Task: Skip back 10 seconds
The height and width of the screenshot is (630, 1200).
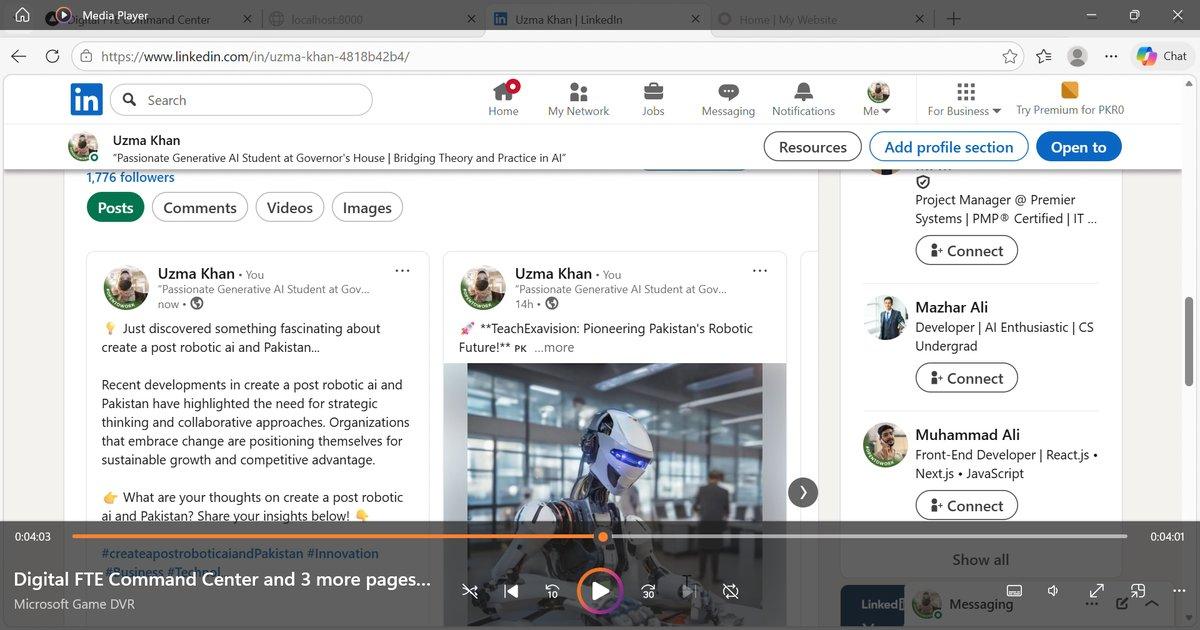Action: pyautogui.click(x=552, y=591)
